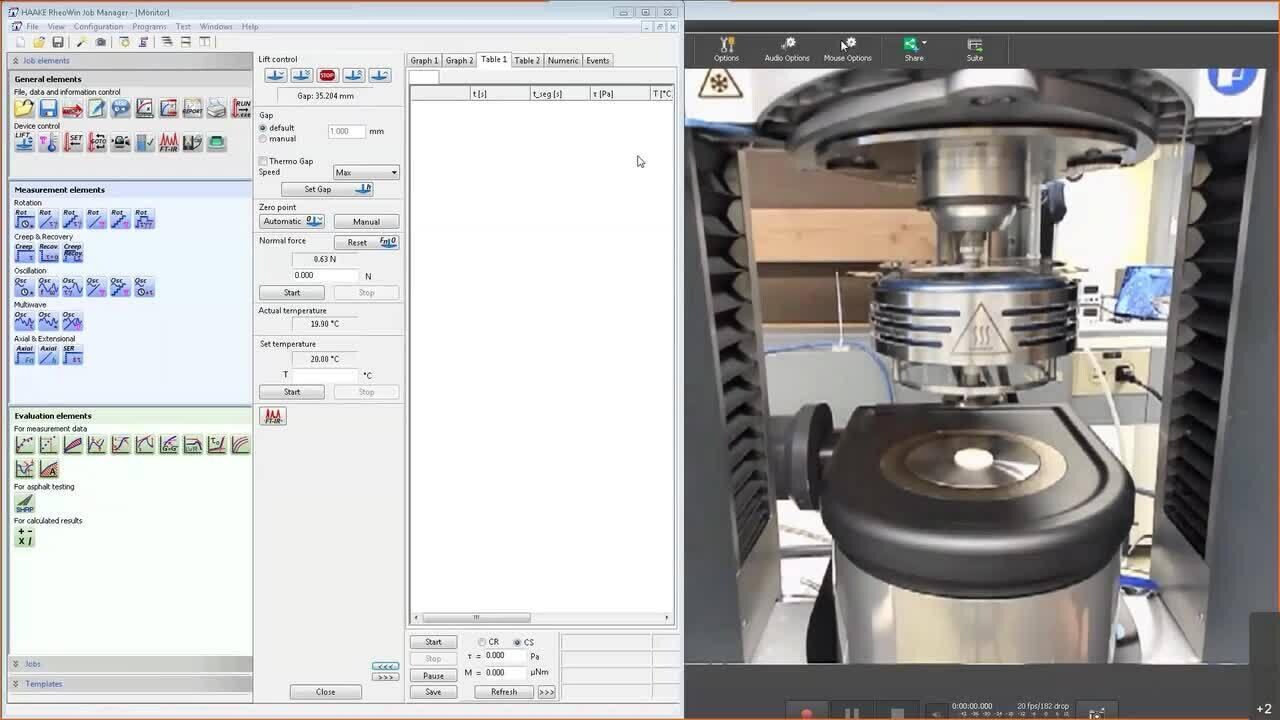Open the Speed dropdown showing Max
Image resolution: width=1280 pixels, height=720 pixels.
366,172
